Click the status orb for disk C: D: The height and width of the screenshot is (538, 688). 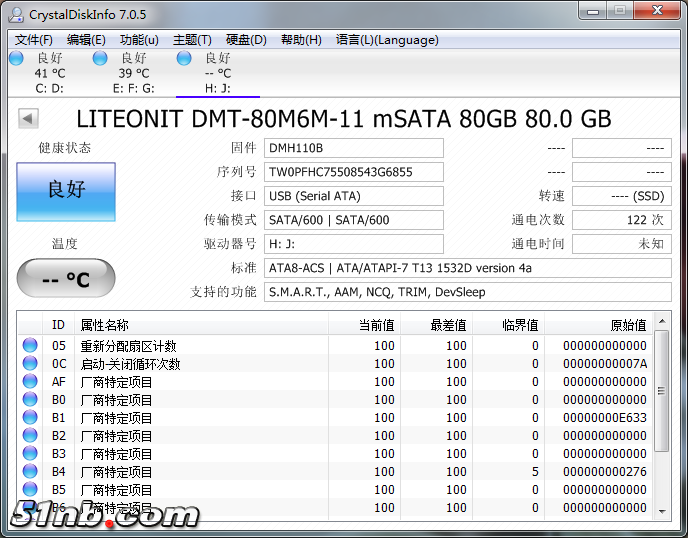pos(16,58)
